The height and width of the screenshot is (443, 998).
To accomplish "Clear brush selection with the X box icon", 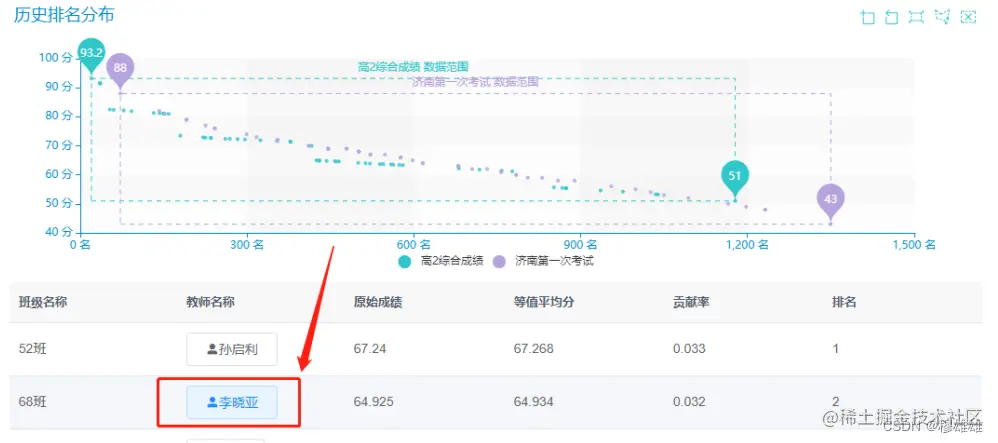I will 968,17.
